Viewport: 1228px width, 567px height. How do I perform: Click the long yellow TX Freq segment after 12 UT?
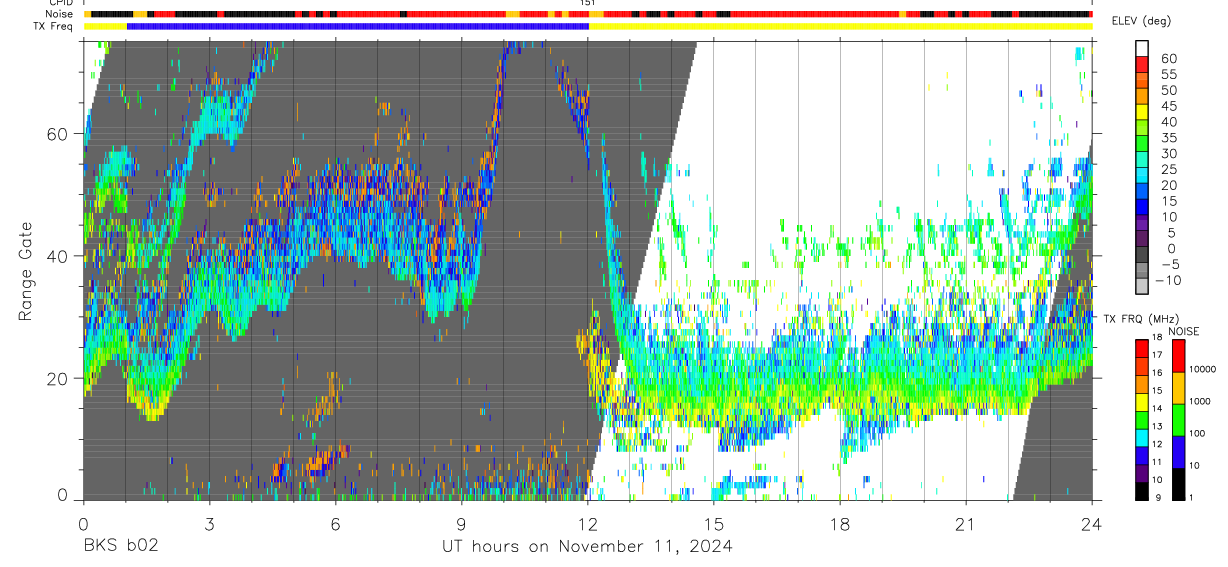(x=840, y=26)
